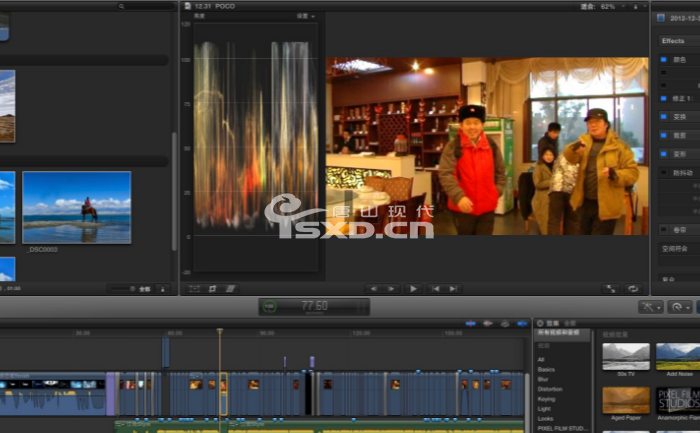Select All category in Effects browser
The image size is (700, 433).
pyautogui.click(x=541, y=360)
